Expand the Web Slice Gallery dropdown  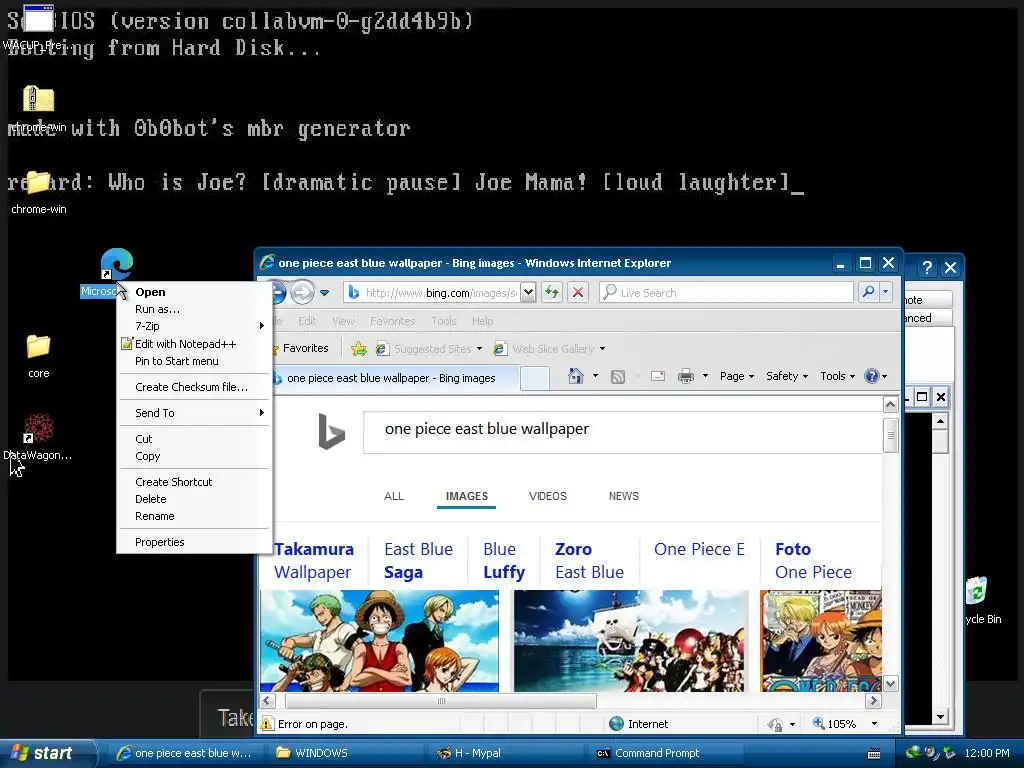tap(602, 349)
